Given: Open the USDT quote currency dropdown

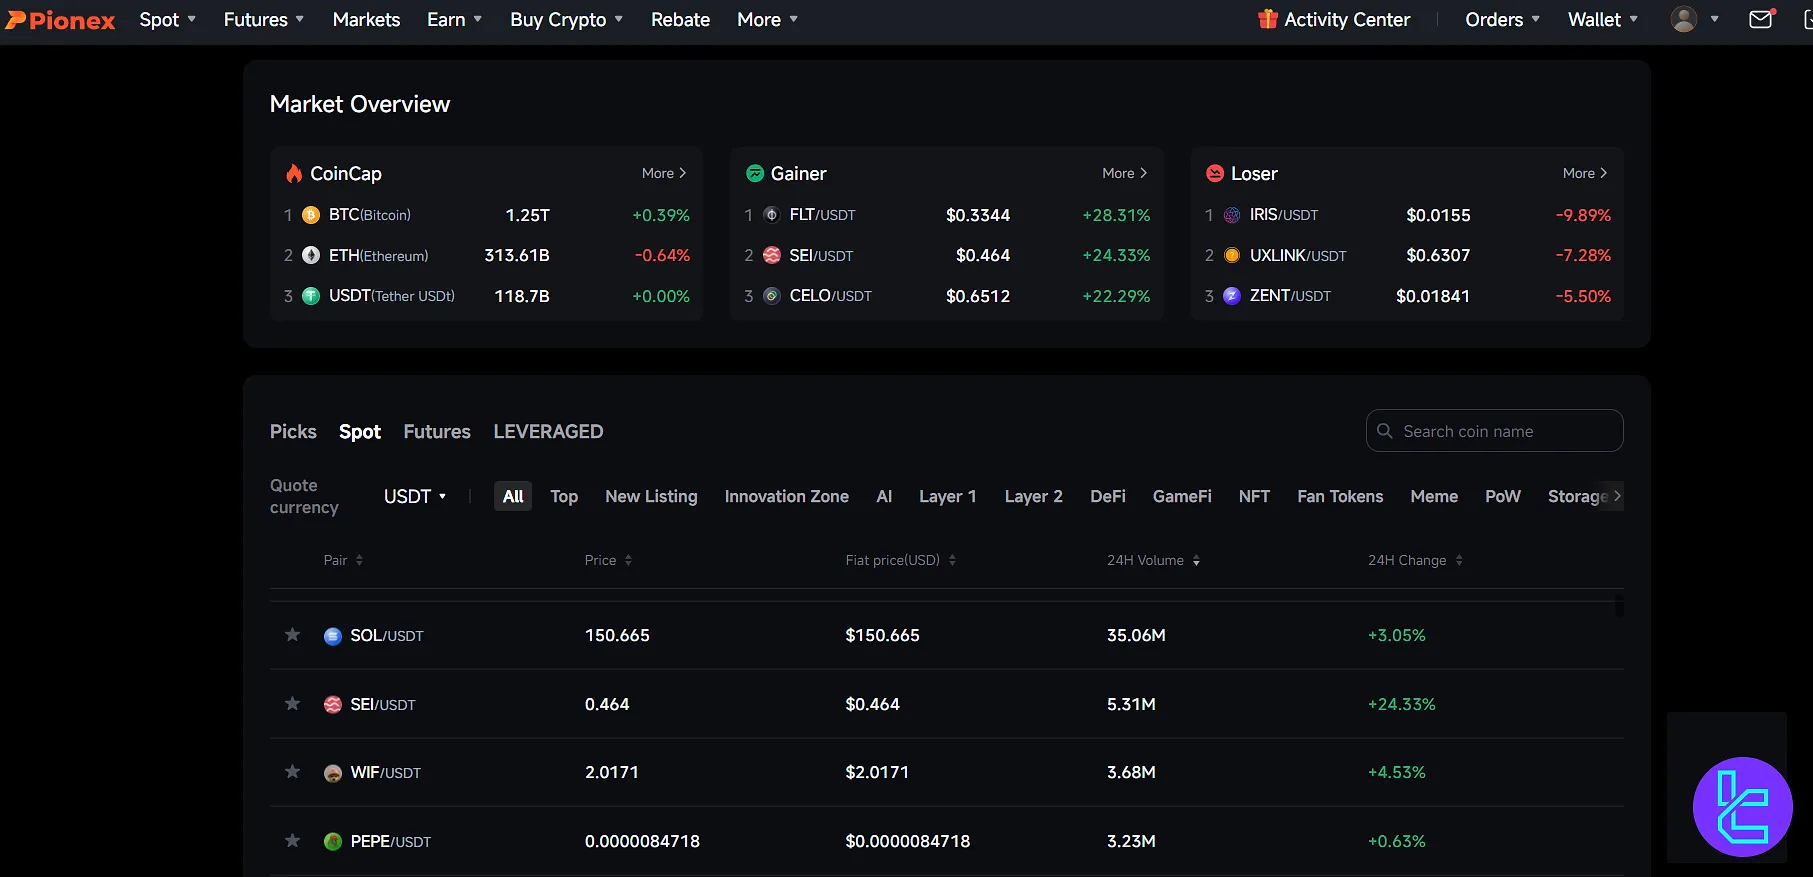Looking at the screenshot, I should point(415,496).
